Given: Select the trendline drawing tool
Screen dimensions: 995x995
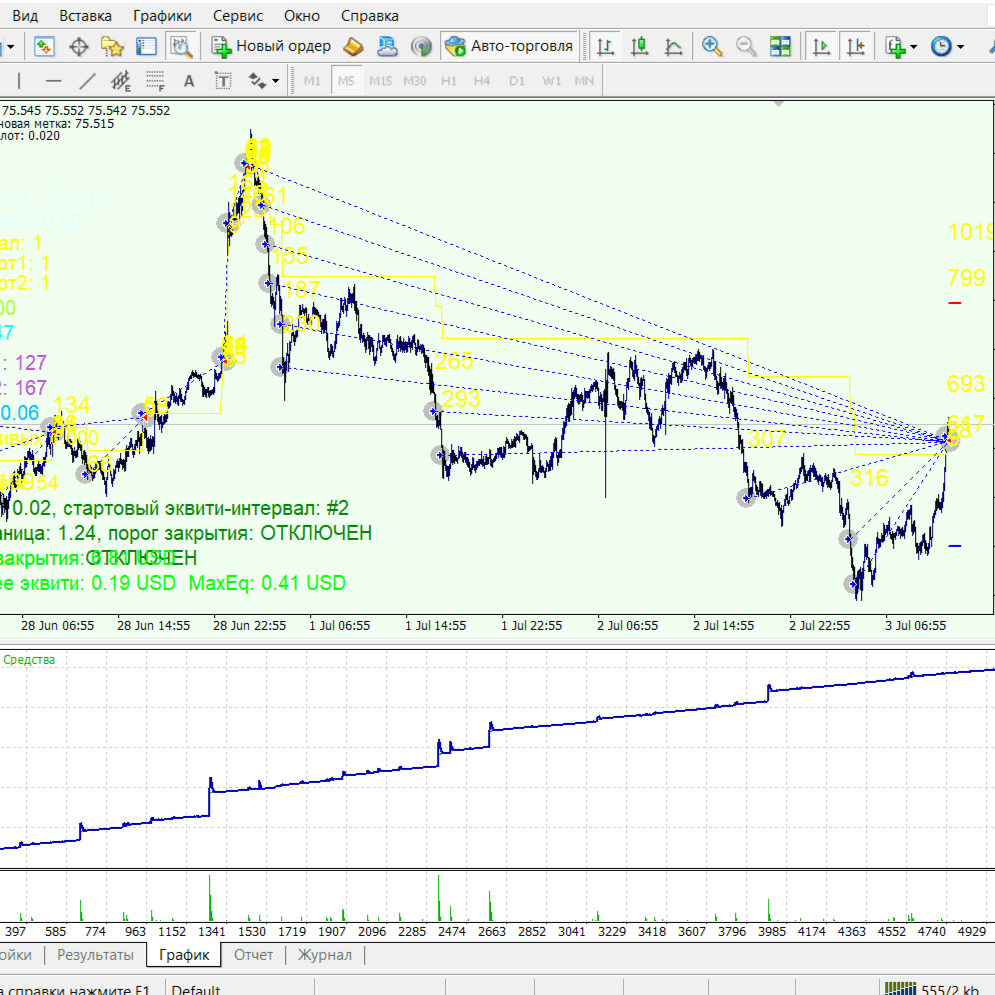Looking at the screenshot, I should coord(88,81).
